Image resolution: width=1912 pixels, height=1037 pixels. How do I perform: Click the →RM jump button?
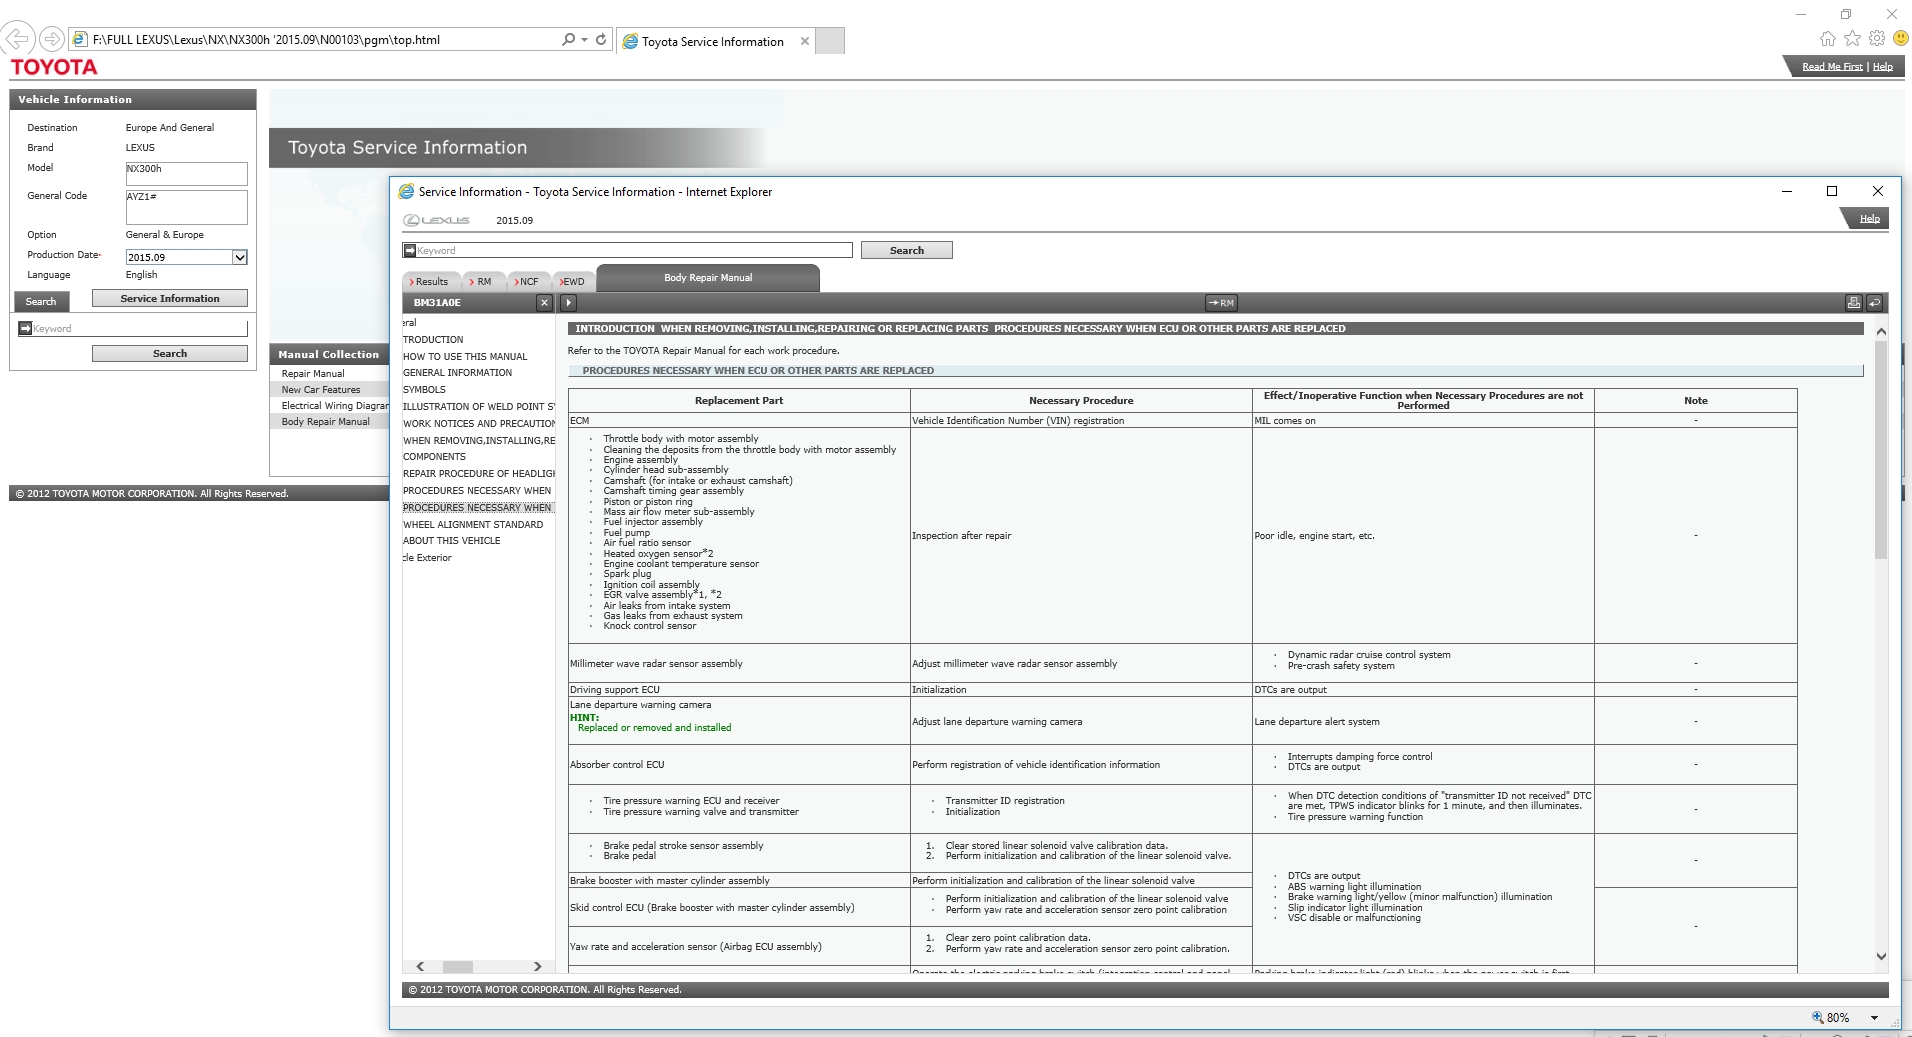(1221, 303)
